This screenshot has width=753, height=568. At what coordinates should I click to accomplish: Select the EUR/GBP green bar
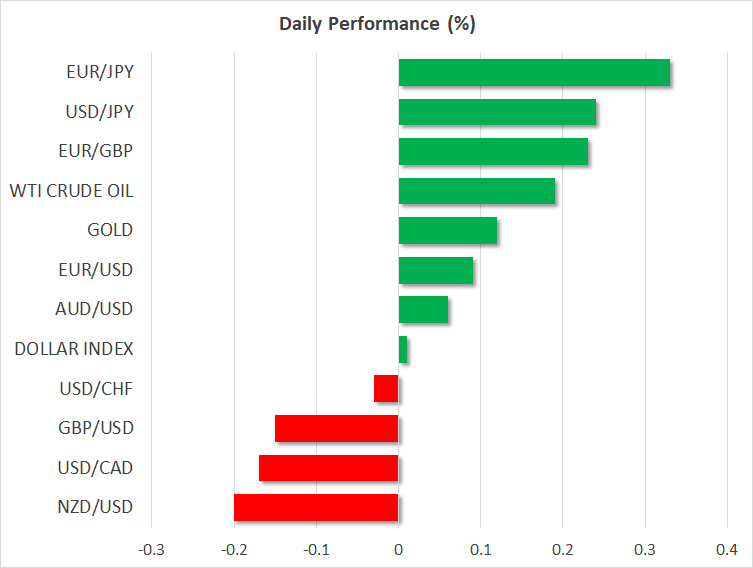point(493,152)
